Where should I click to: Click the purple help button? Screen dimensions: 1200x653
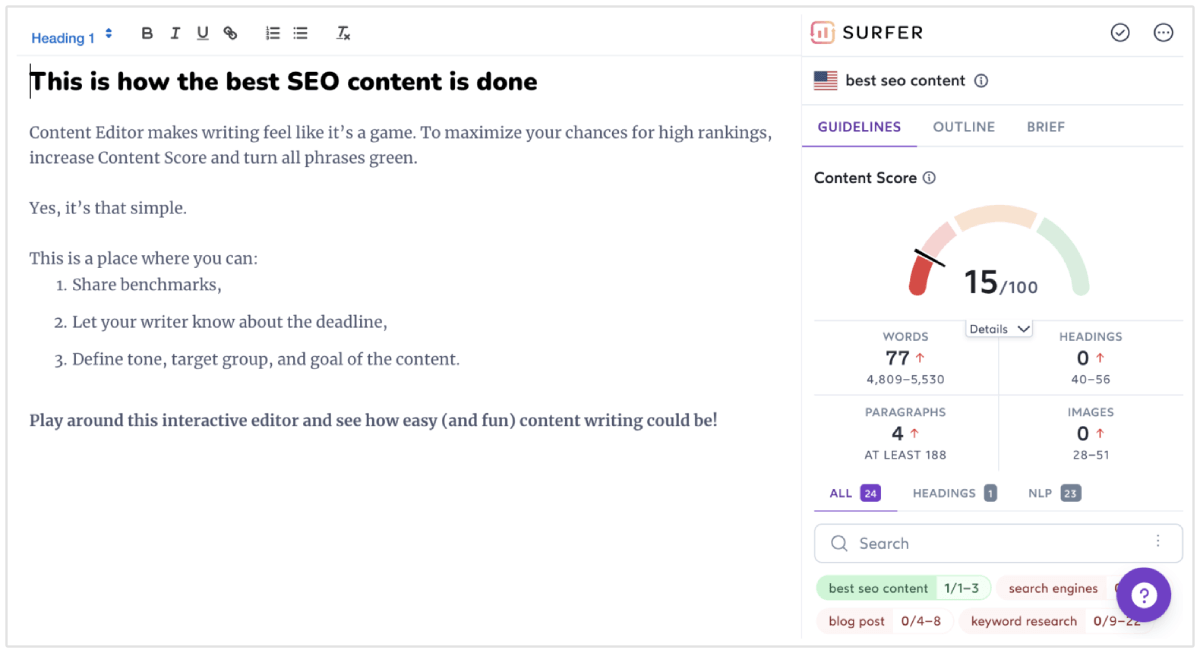point(1143,595)
